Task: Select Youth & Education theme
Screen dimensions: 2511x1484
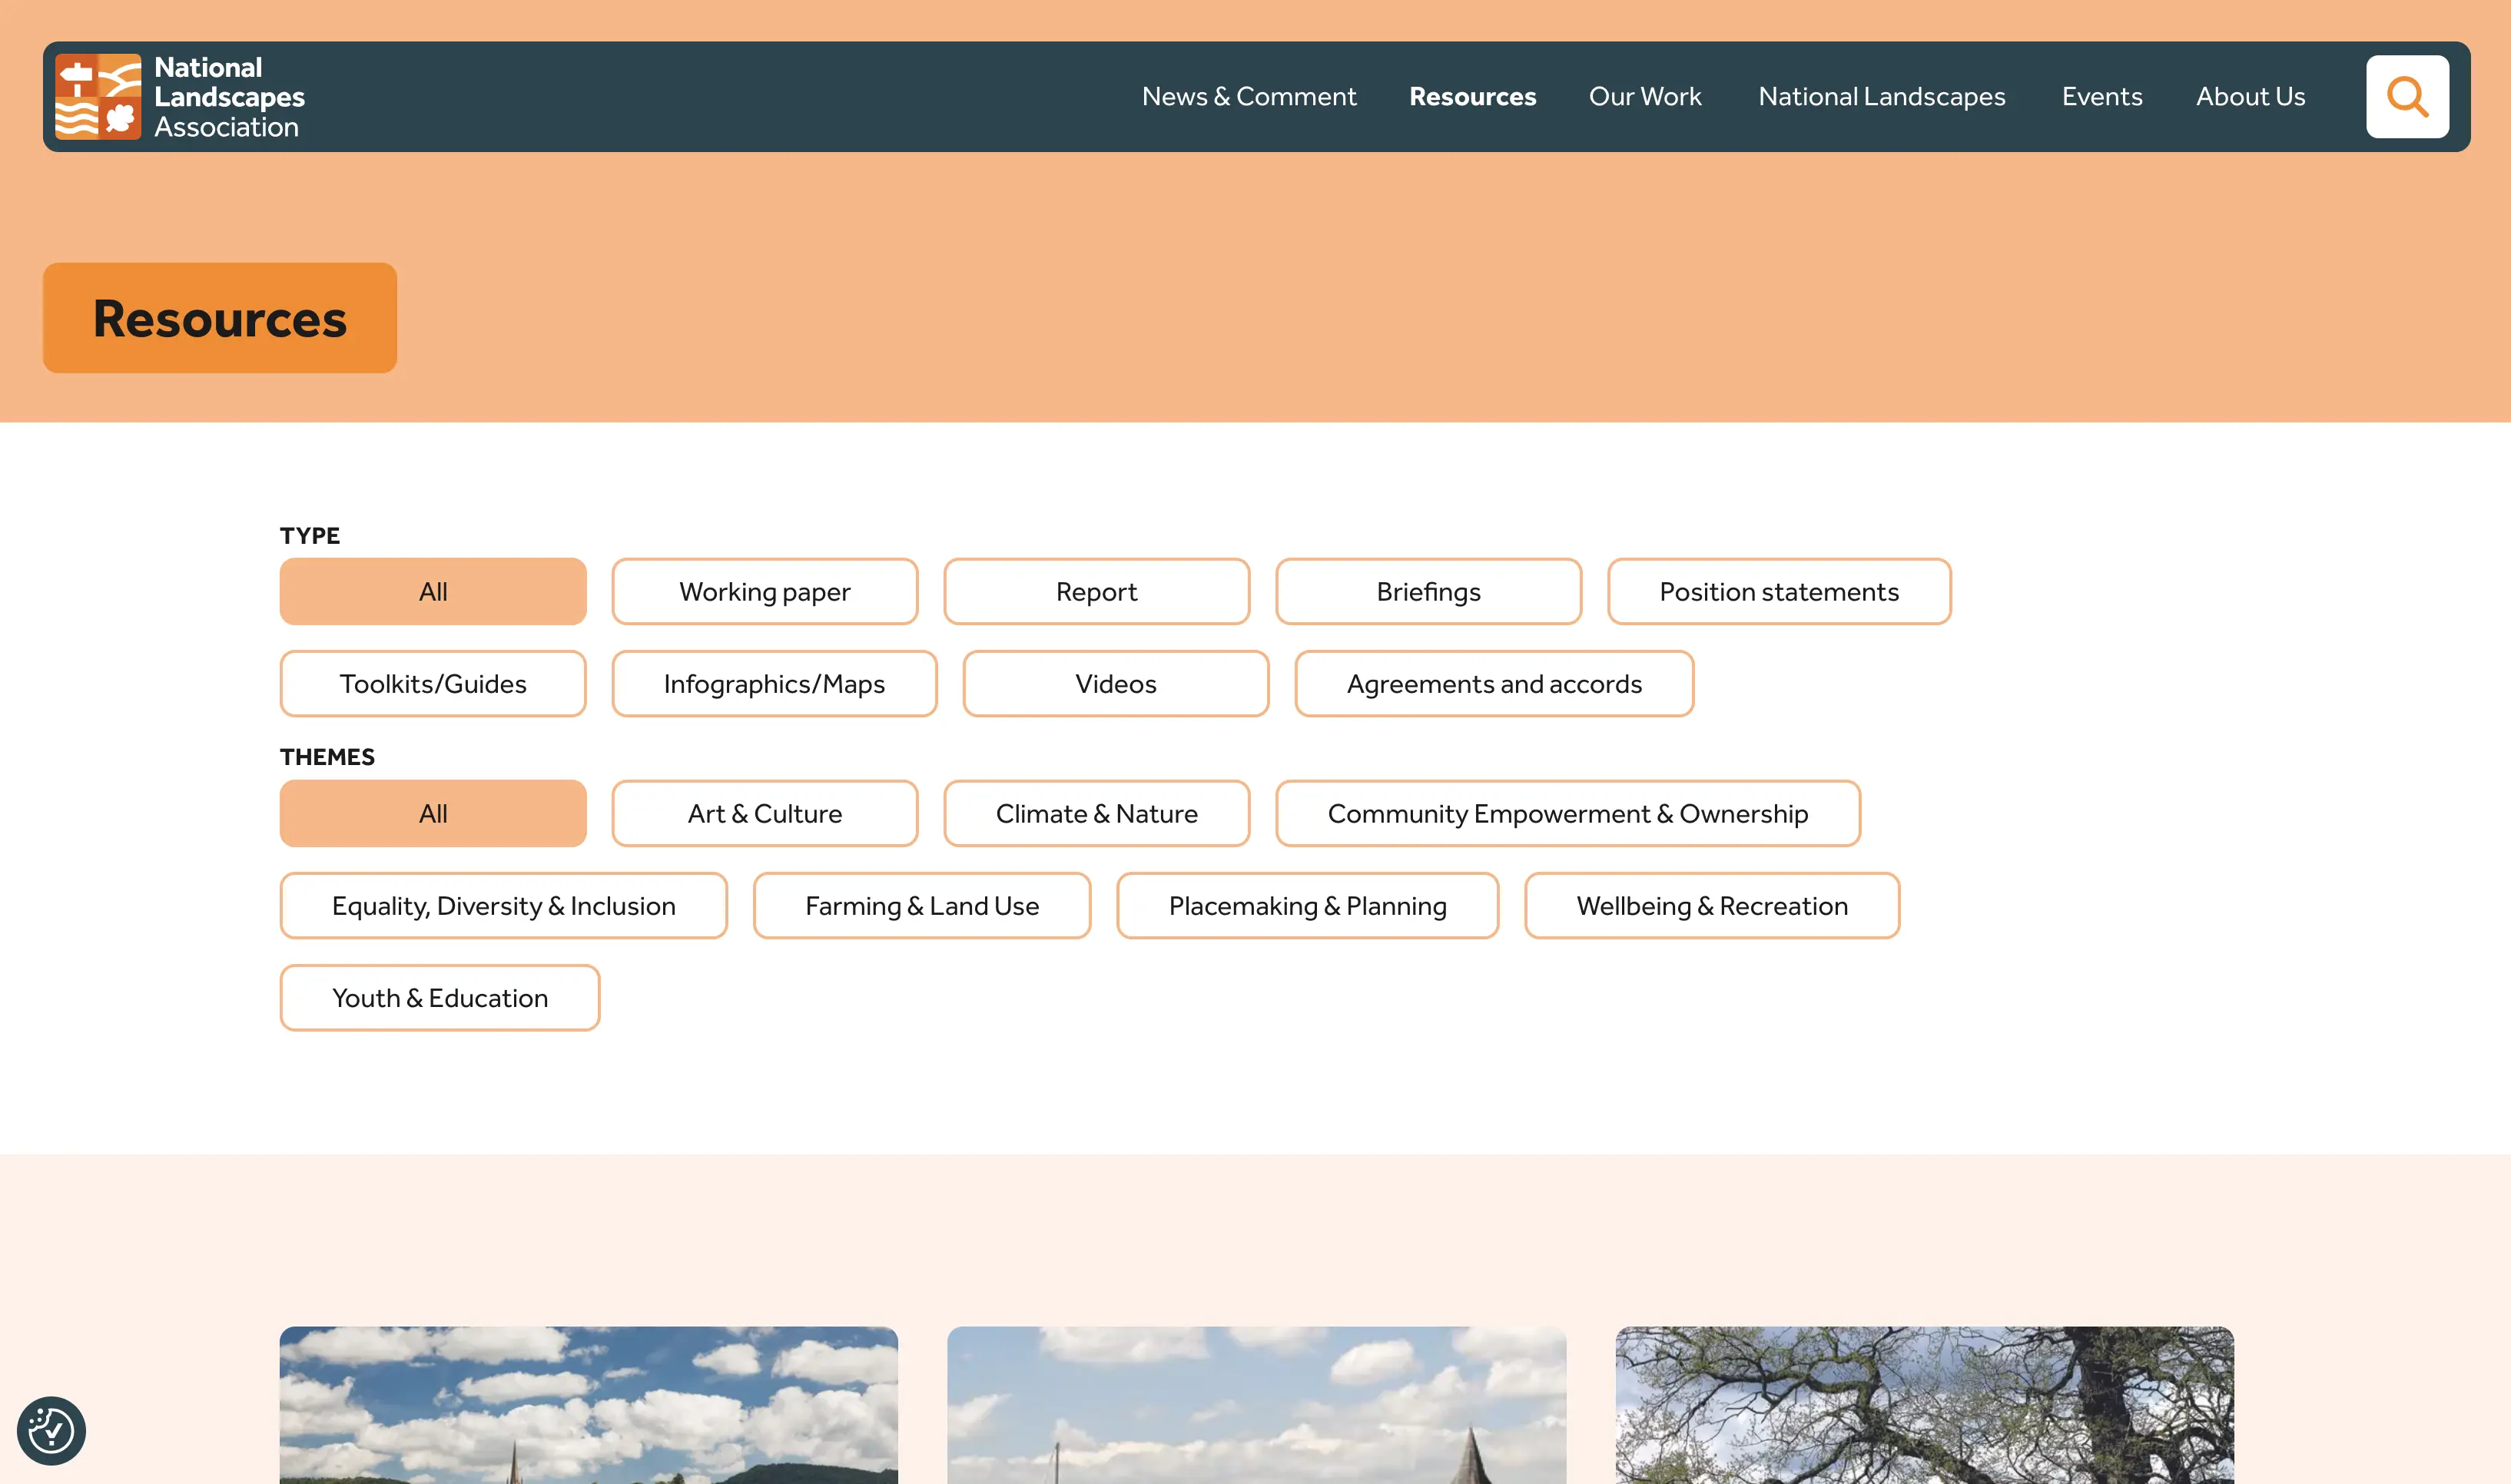Action: (x=440, y=998)
